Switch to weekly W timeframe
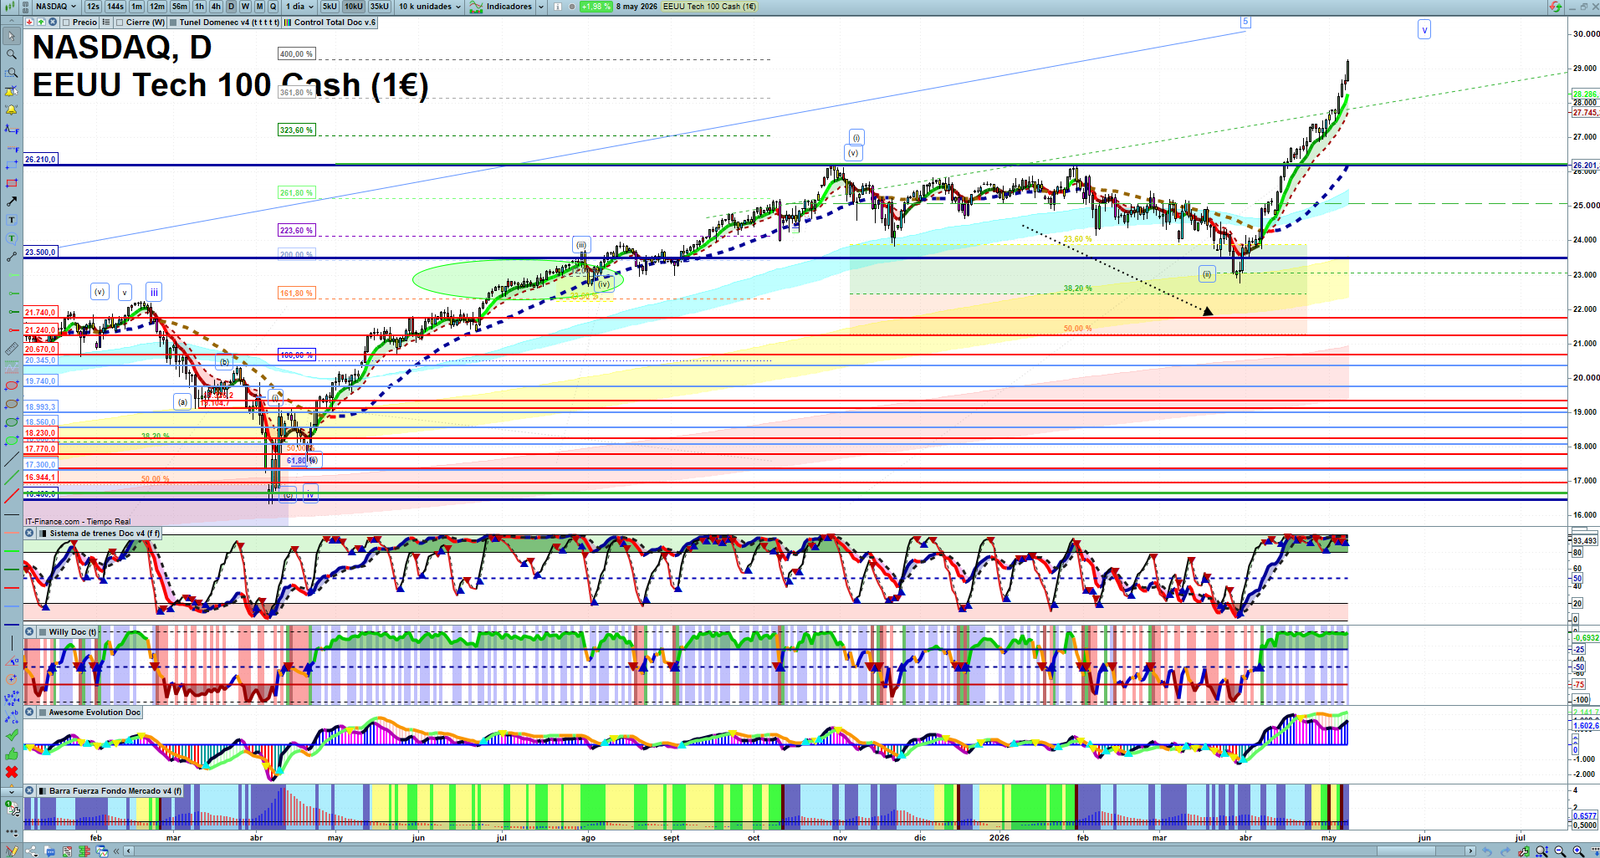This screenshot has width=1600, height=858. pyautogui.click(x=245, y=6)
